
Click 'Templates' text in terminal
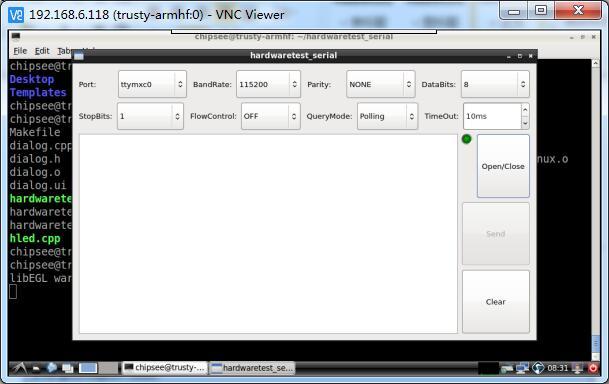coord(38,92)
